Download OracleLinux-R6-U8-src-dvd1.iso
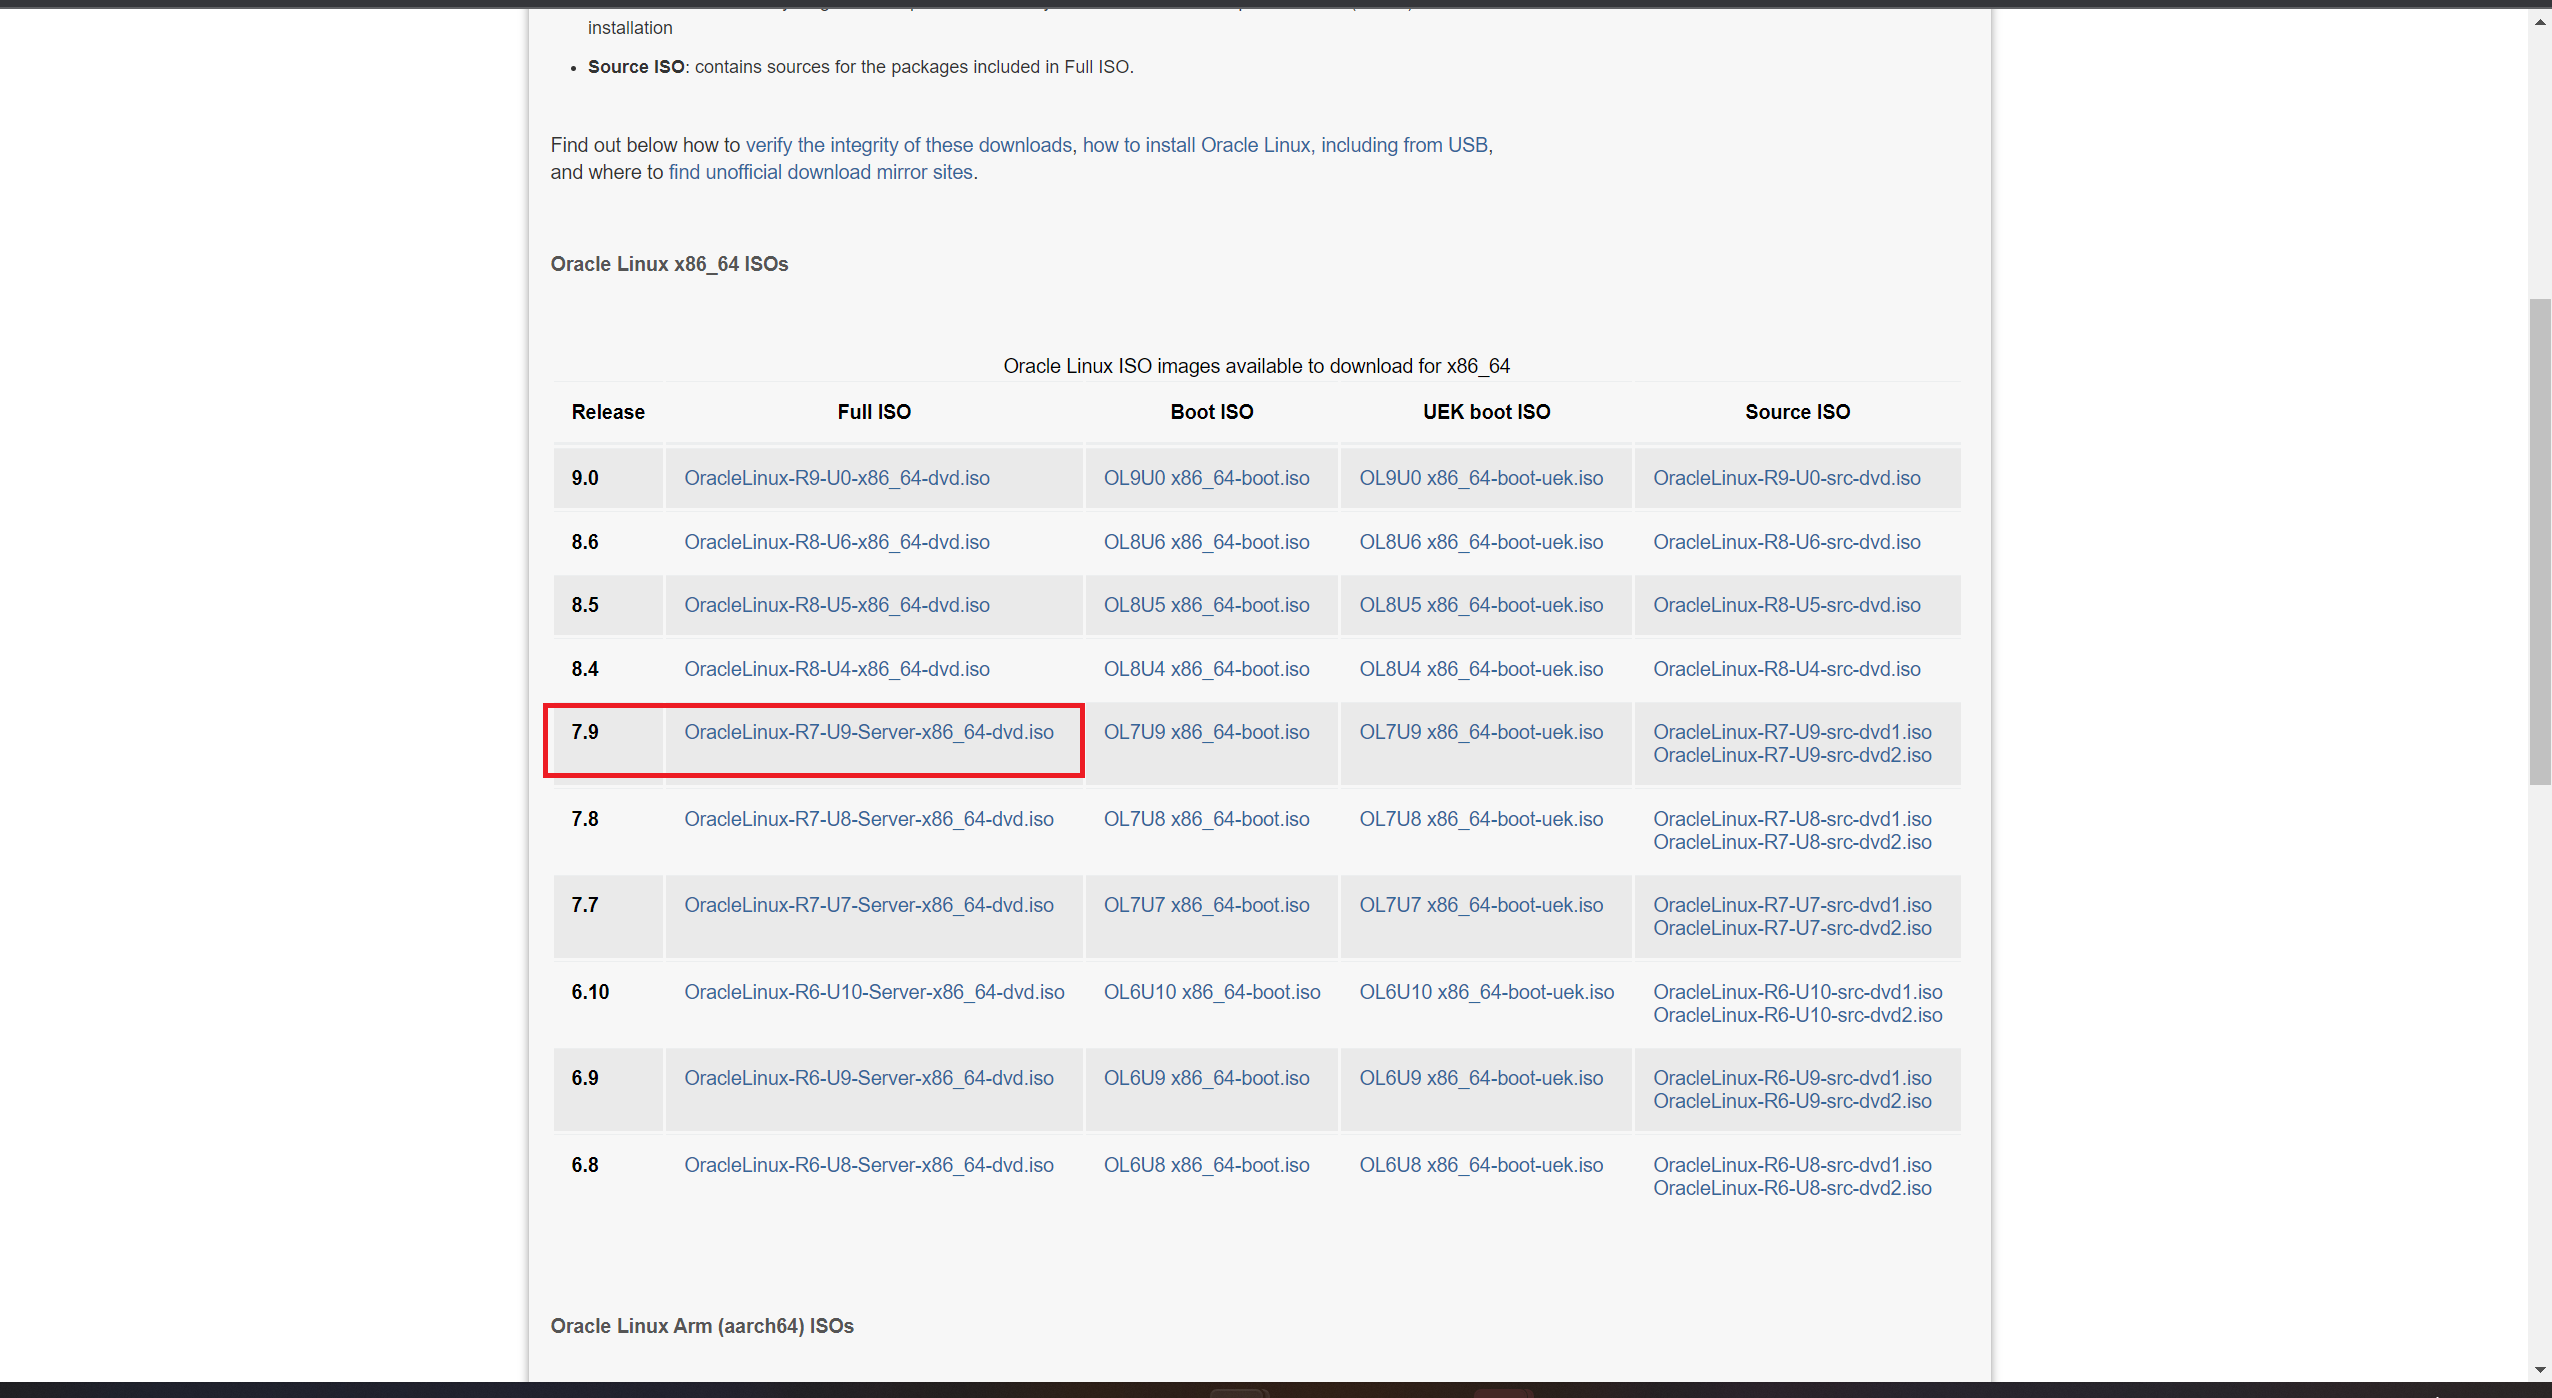 coord(1792,1165)
